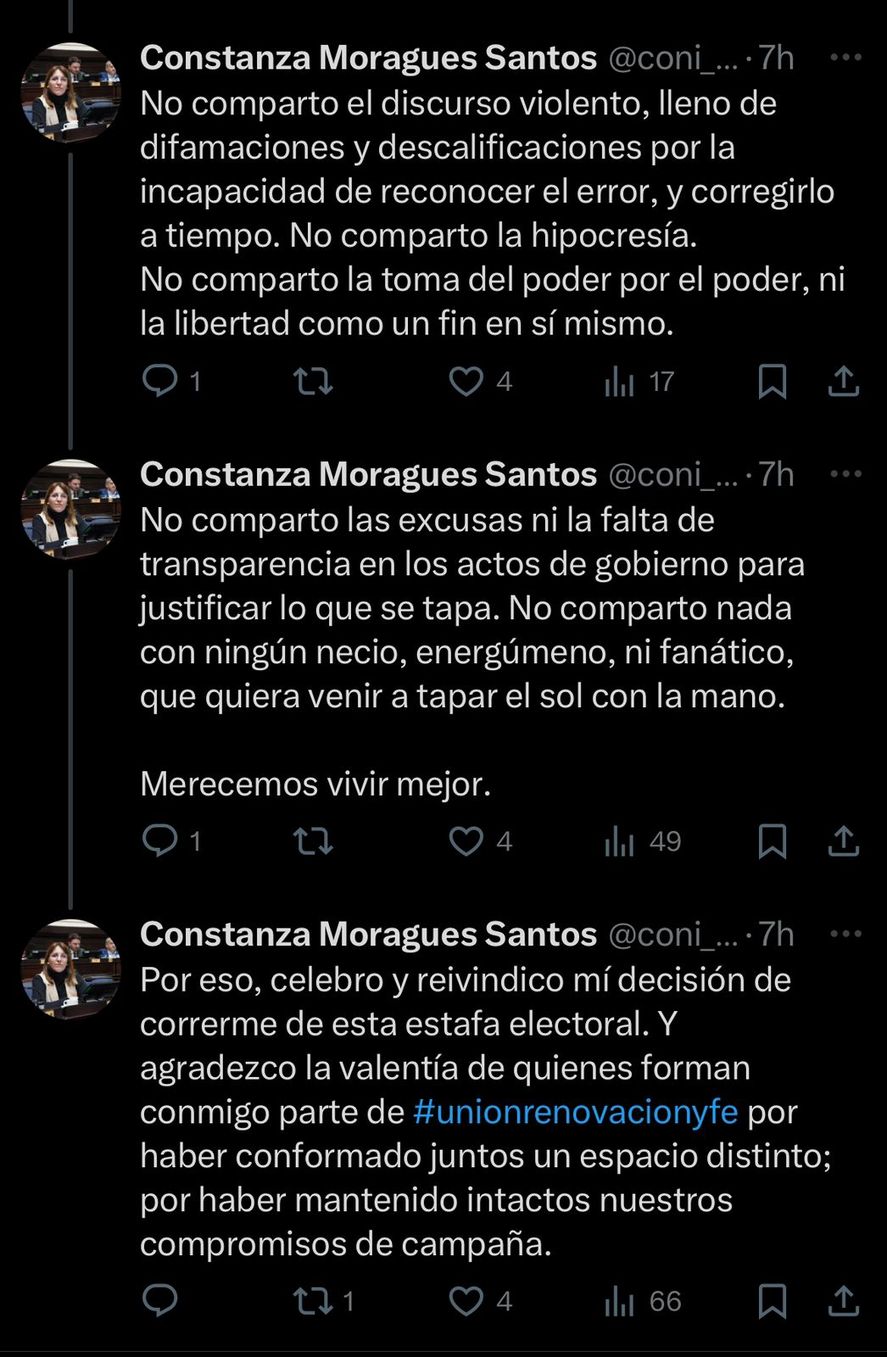Open author name on the second tweet
887x1357 pixels.
(368, 474)
